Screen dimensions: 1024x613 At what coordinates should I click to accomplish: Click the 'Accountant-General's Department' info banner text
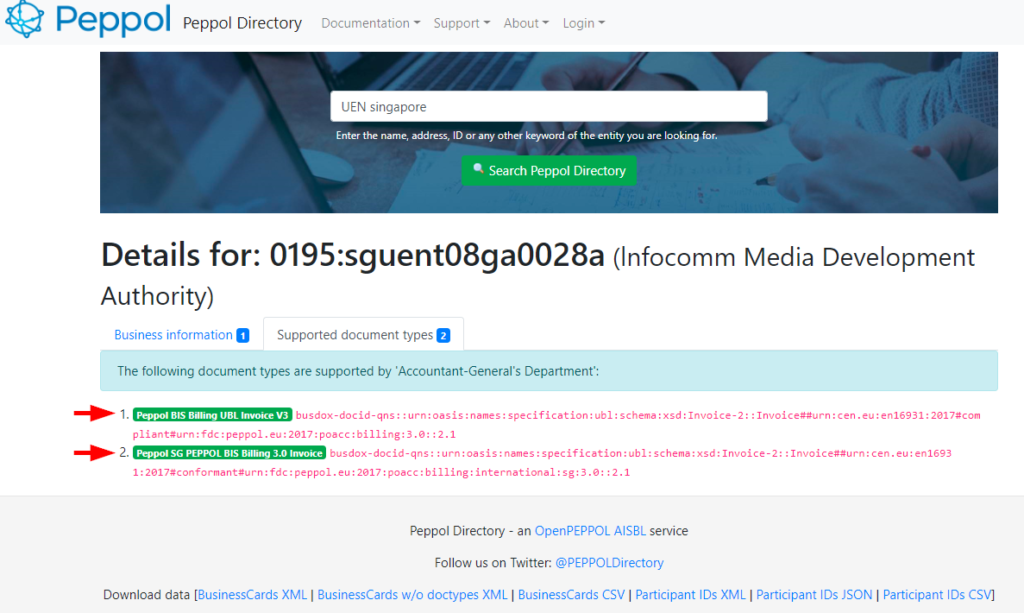[x=358, y=371]
